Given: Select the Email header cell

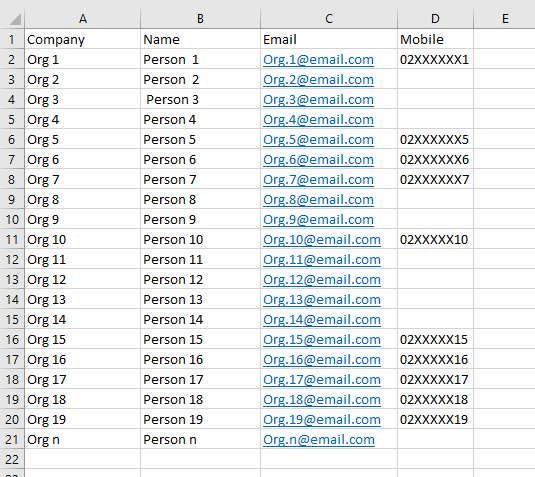Looking at the screenshot, I should 329,39.
